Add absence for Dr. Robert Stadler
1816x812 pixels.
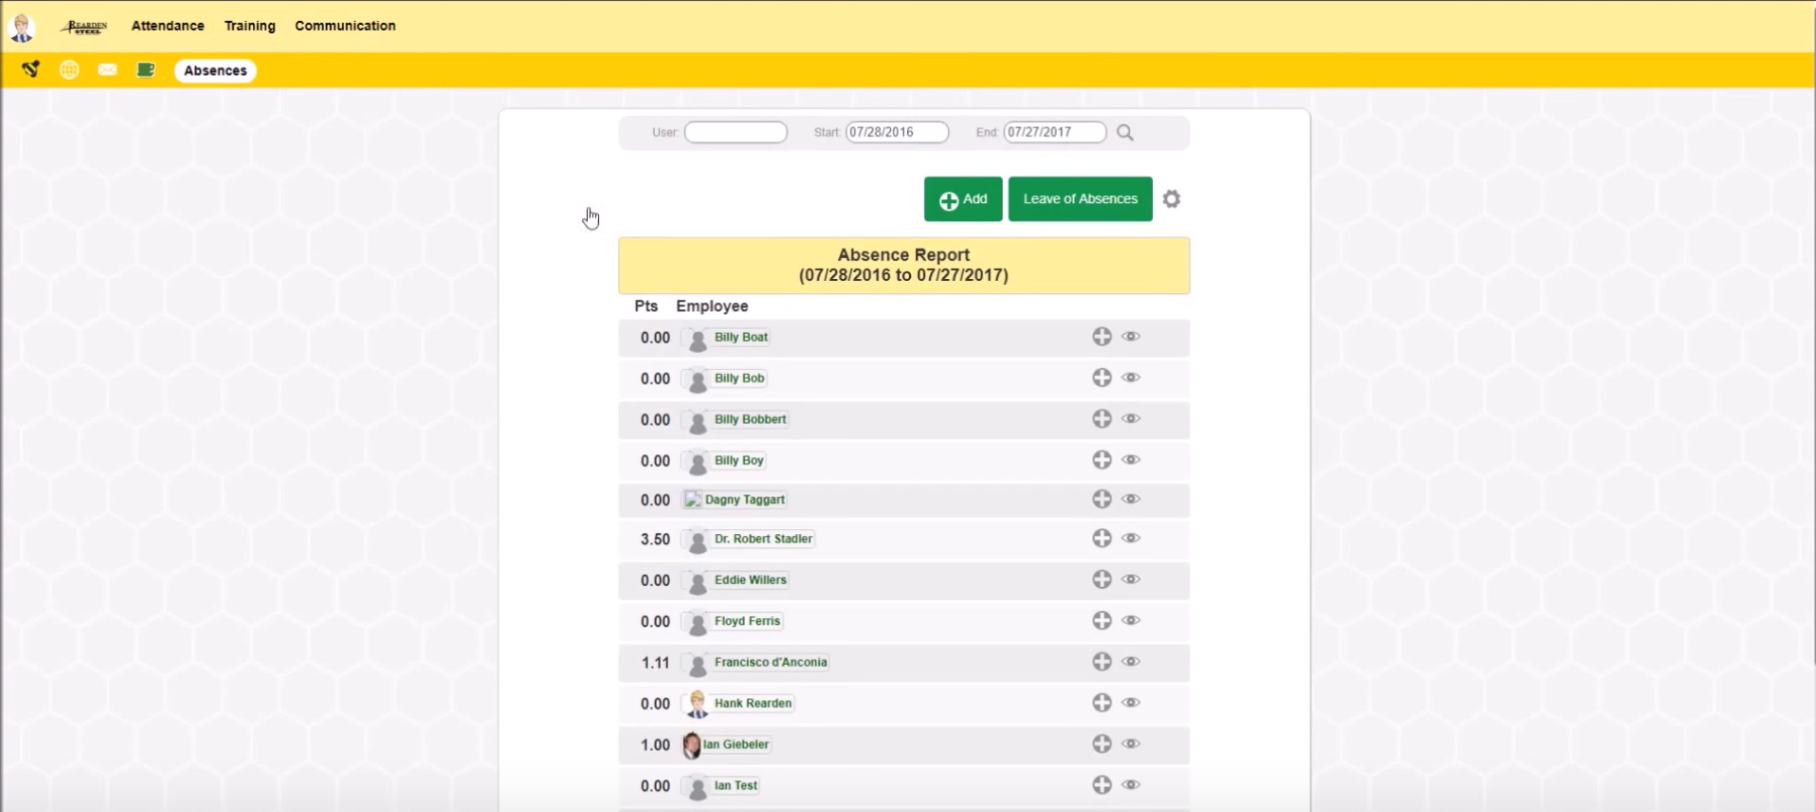1102,538
